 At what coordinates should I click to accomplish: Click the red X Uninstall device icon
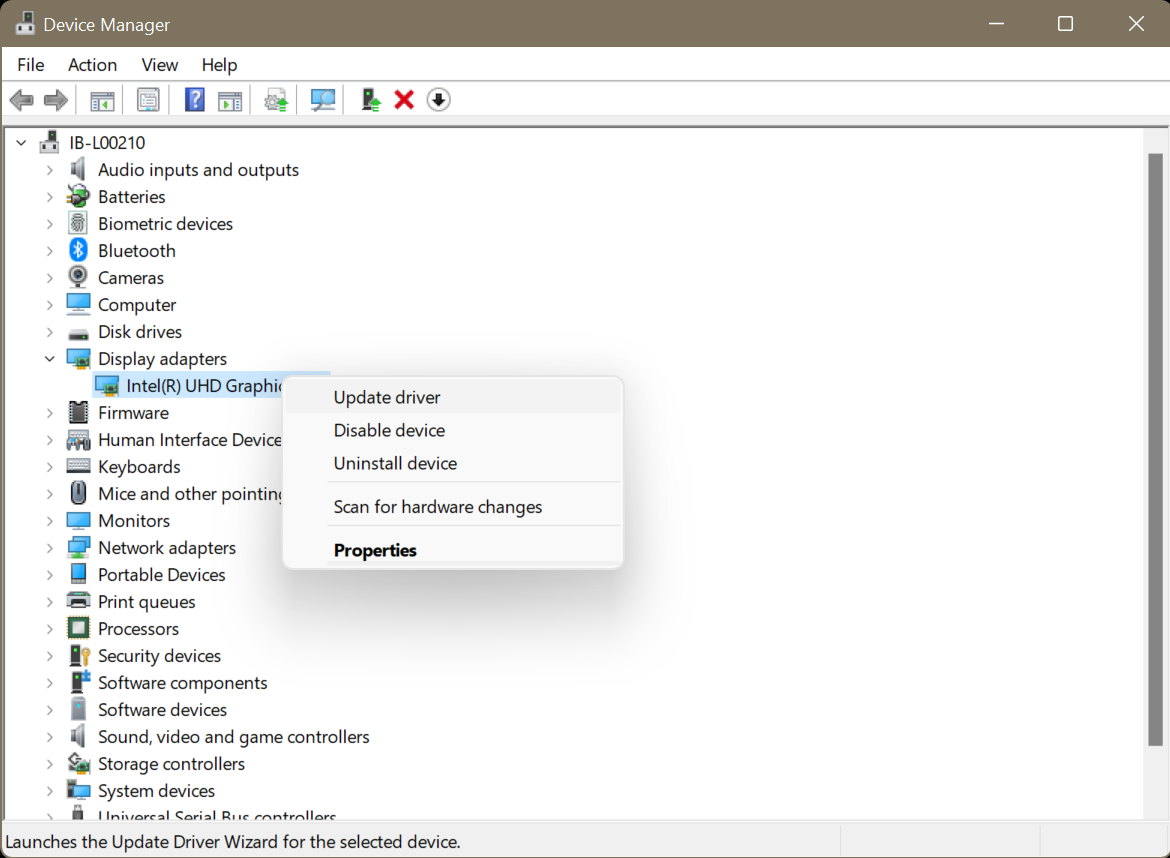(404, 100)
